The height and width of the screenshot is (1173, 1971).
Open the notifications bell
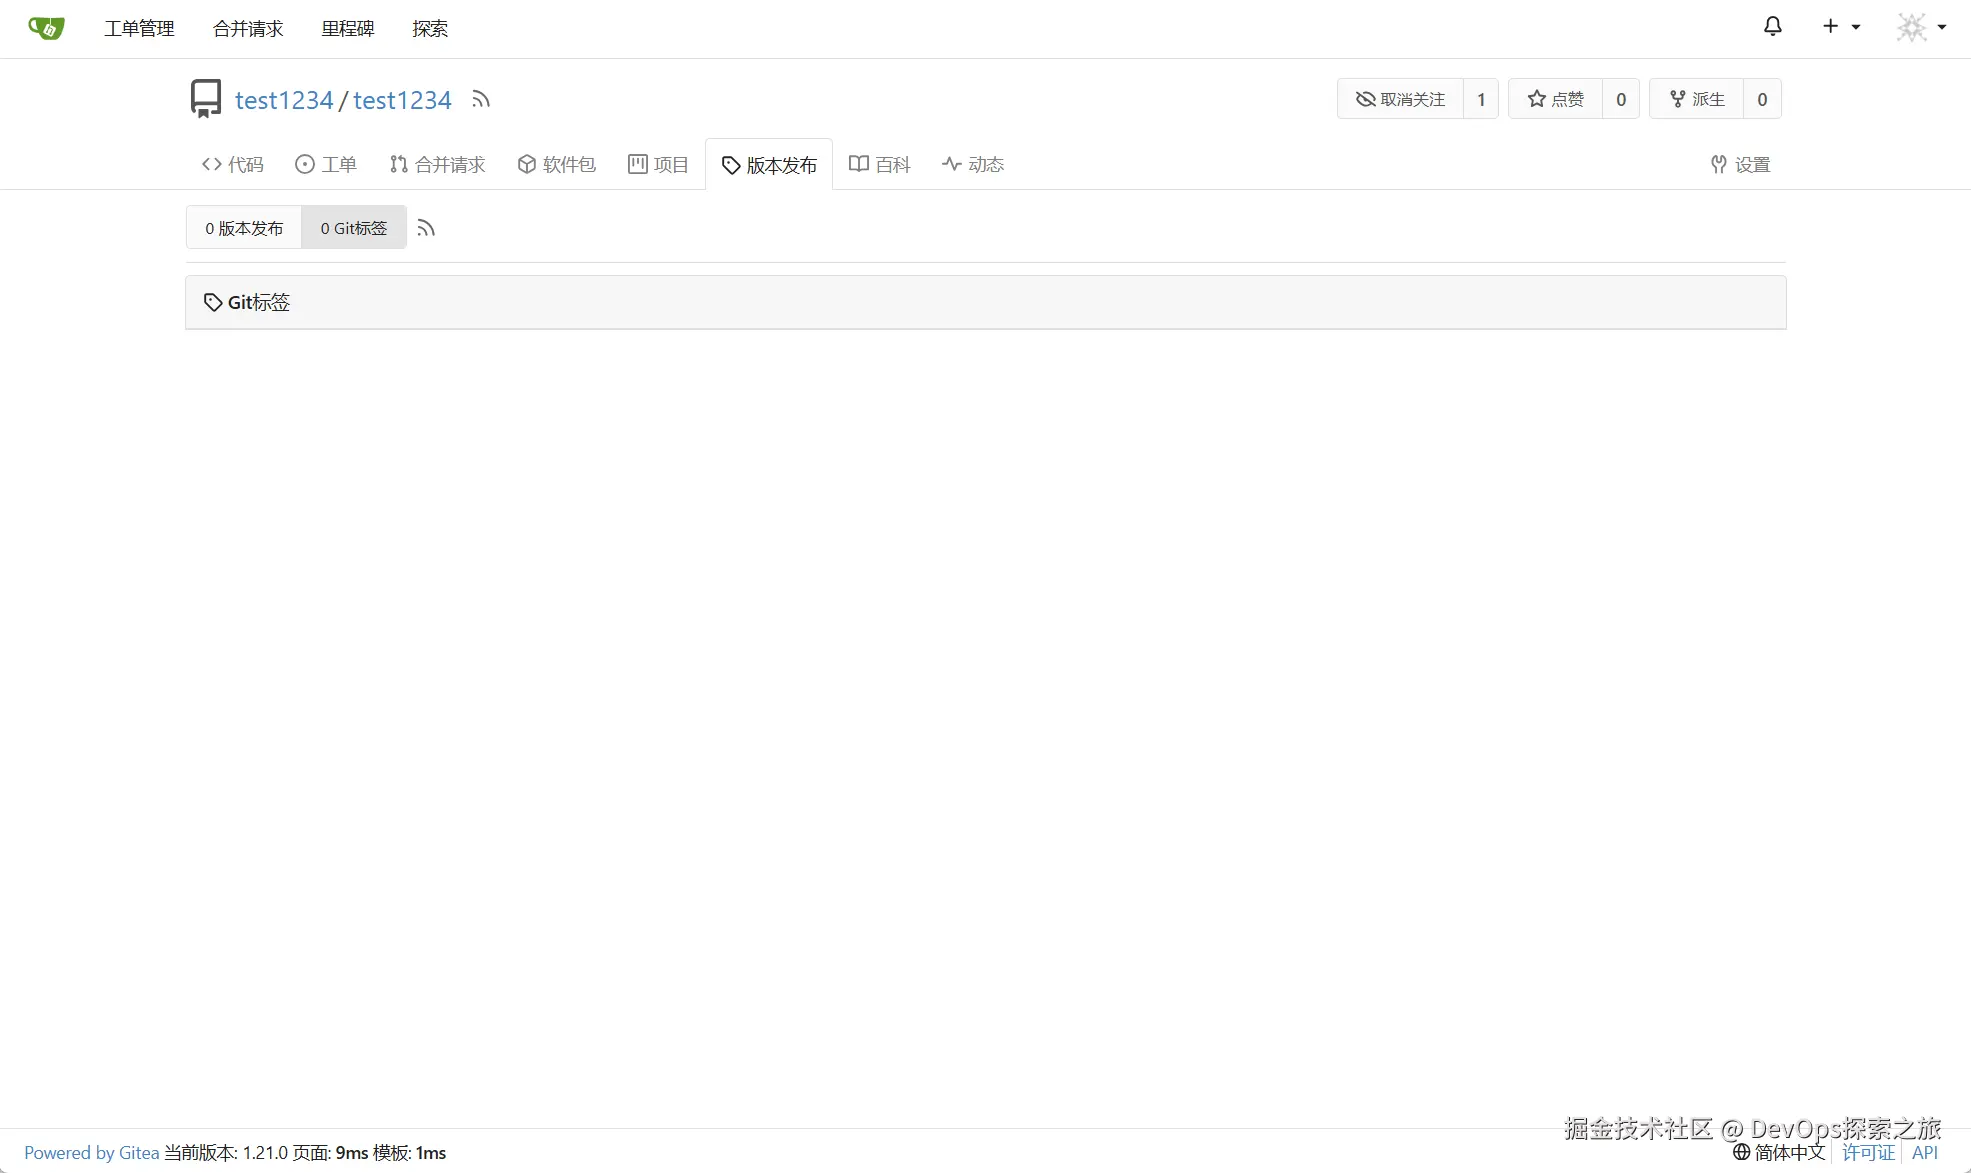1772,27
